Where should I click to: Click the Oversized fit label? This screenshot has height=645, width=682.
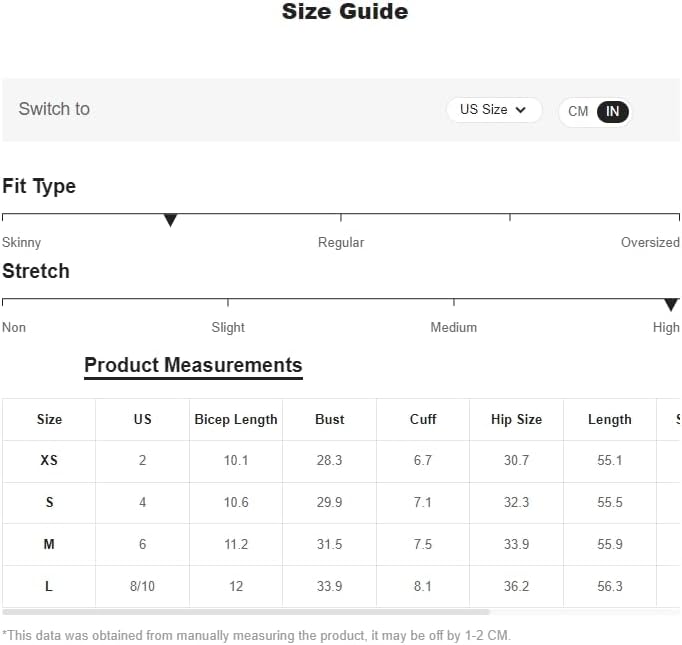coord(650,242)
